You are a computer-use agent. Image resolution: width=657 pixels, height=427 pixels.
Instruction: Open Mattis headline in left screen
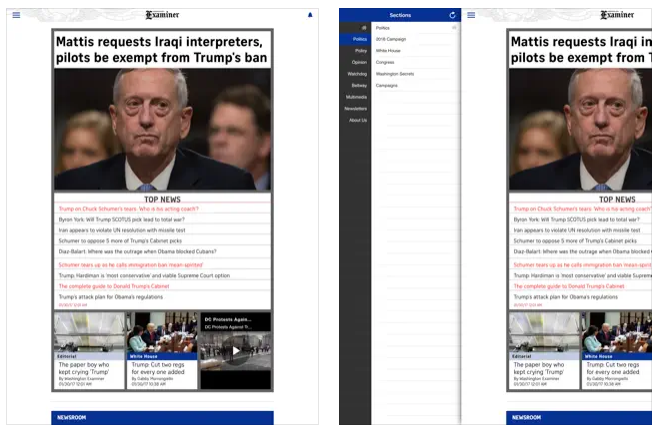point(162,49)
